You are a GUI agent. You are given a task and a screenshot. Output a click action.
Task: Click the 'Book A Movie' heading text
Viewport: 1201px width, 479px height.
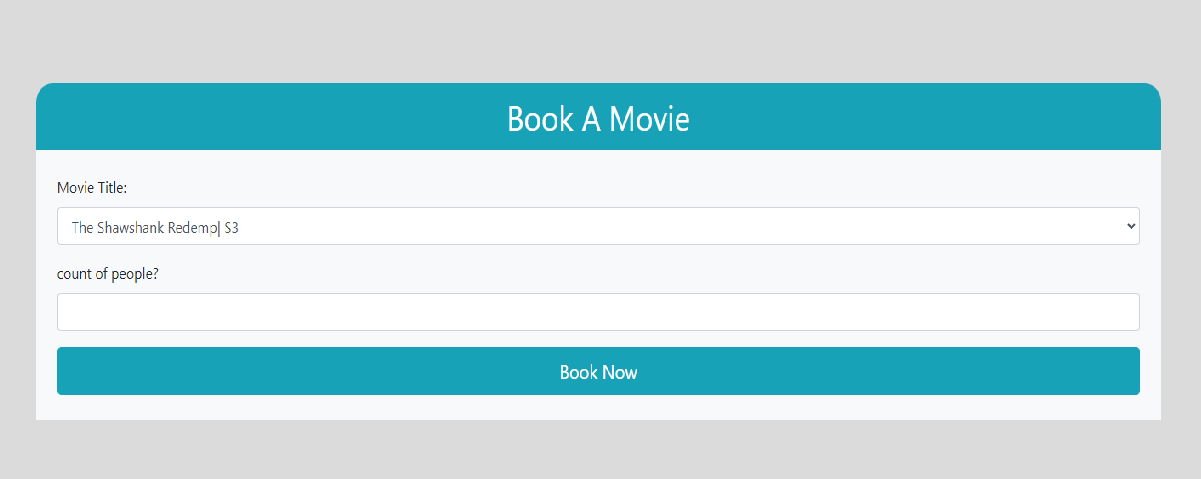tap(598, 118)
